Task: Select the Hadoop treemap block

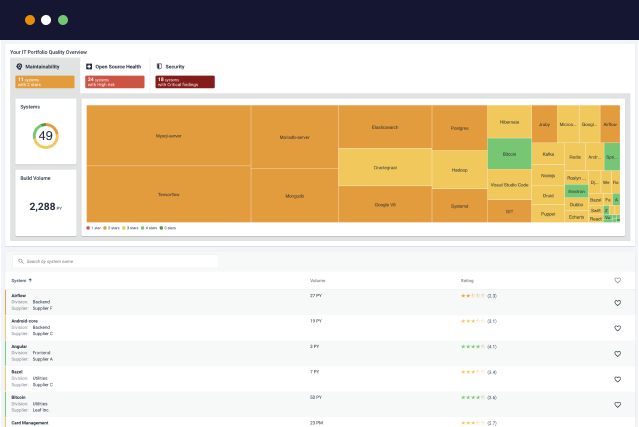Action: pos(460,169)
